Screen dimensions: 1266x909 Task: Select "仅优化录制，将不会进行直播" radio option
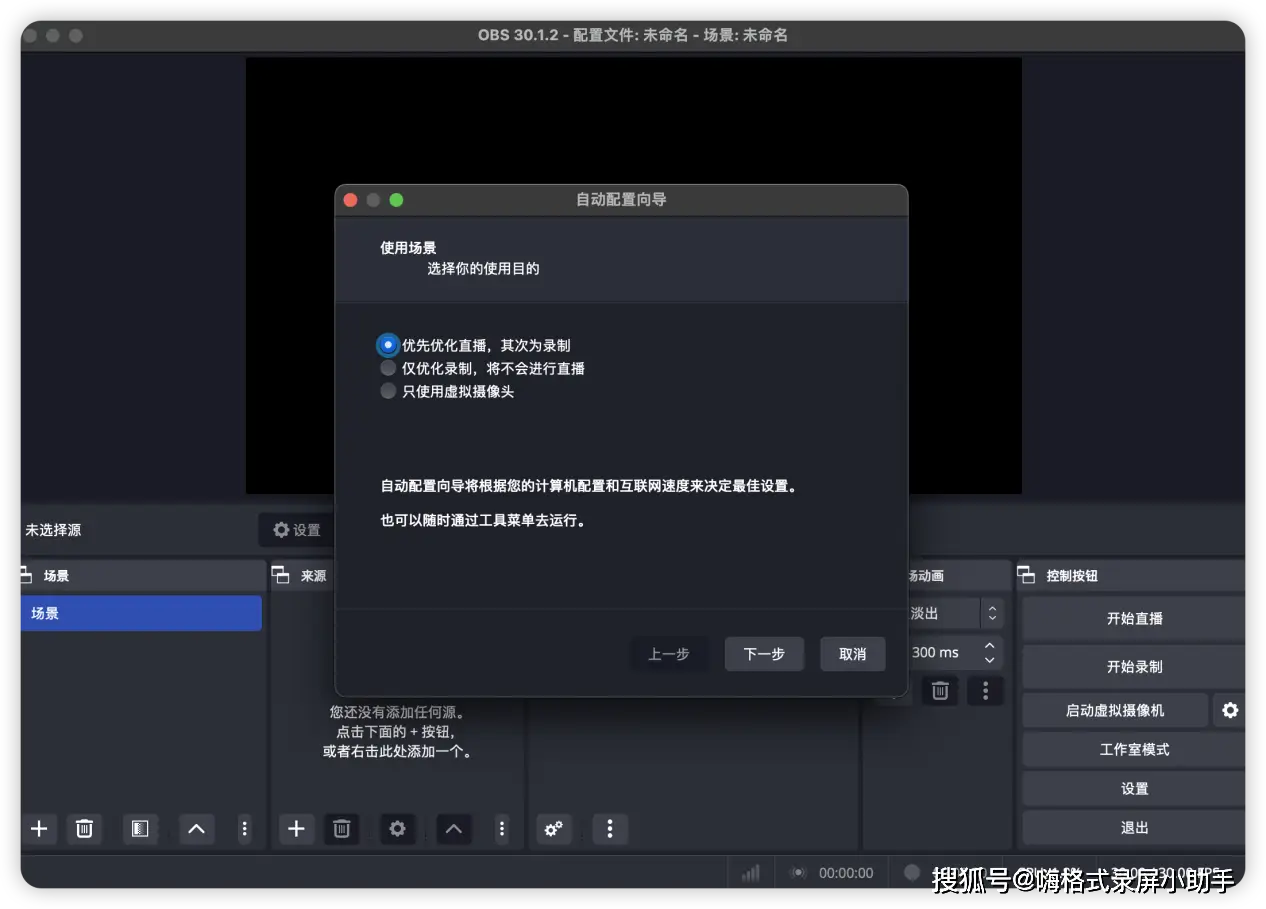[x=388, y=368]
